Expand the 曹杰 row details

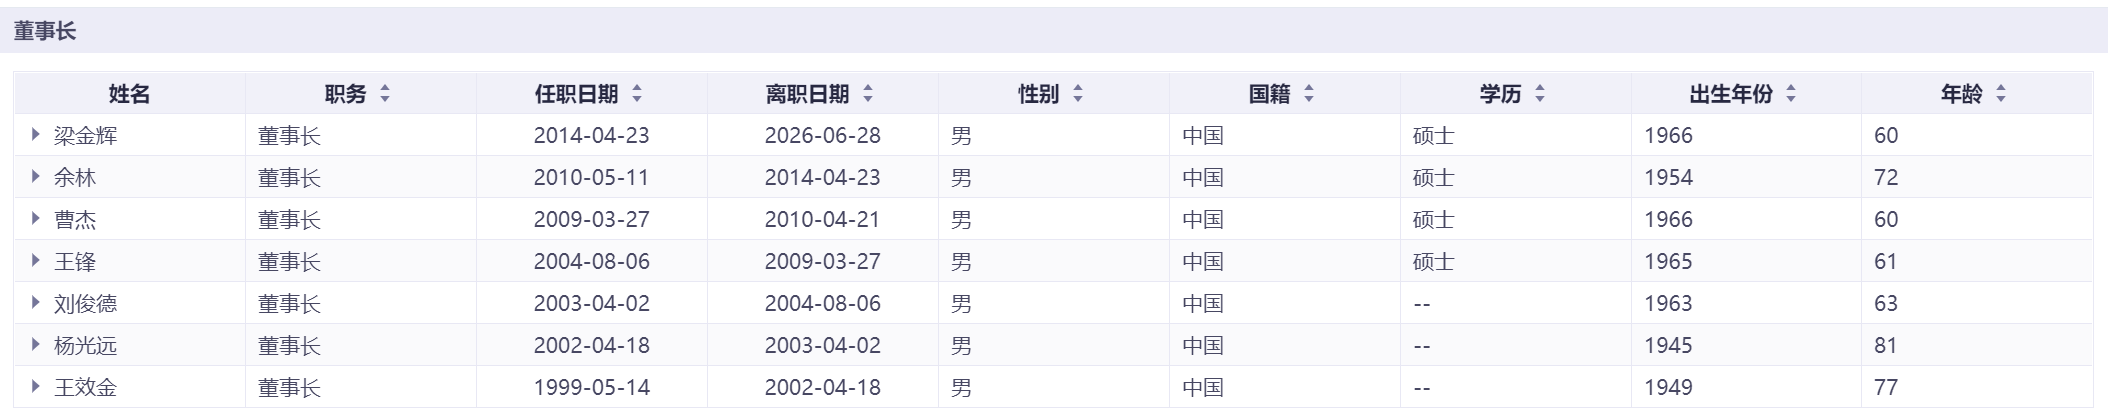pyautogui.click(x=36, y=219)
